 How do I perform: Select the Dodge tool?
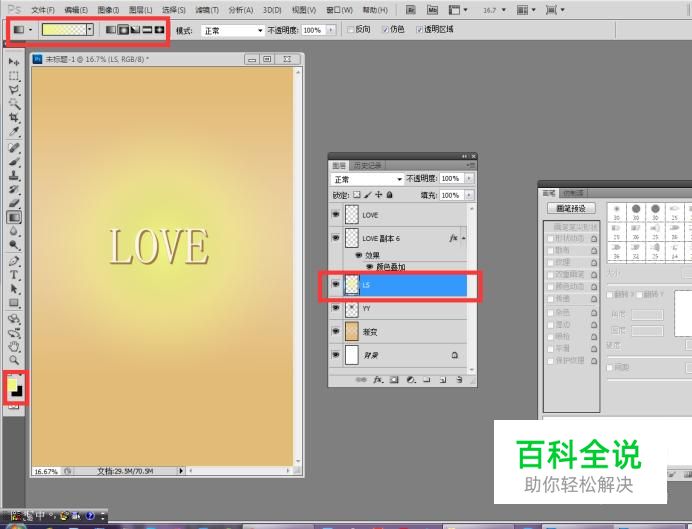tap(14, 245)
